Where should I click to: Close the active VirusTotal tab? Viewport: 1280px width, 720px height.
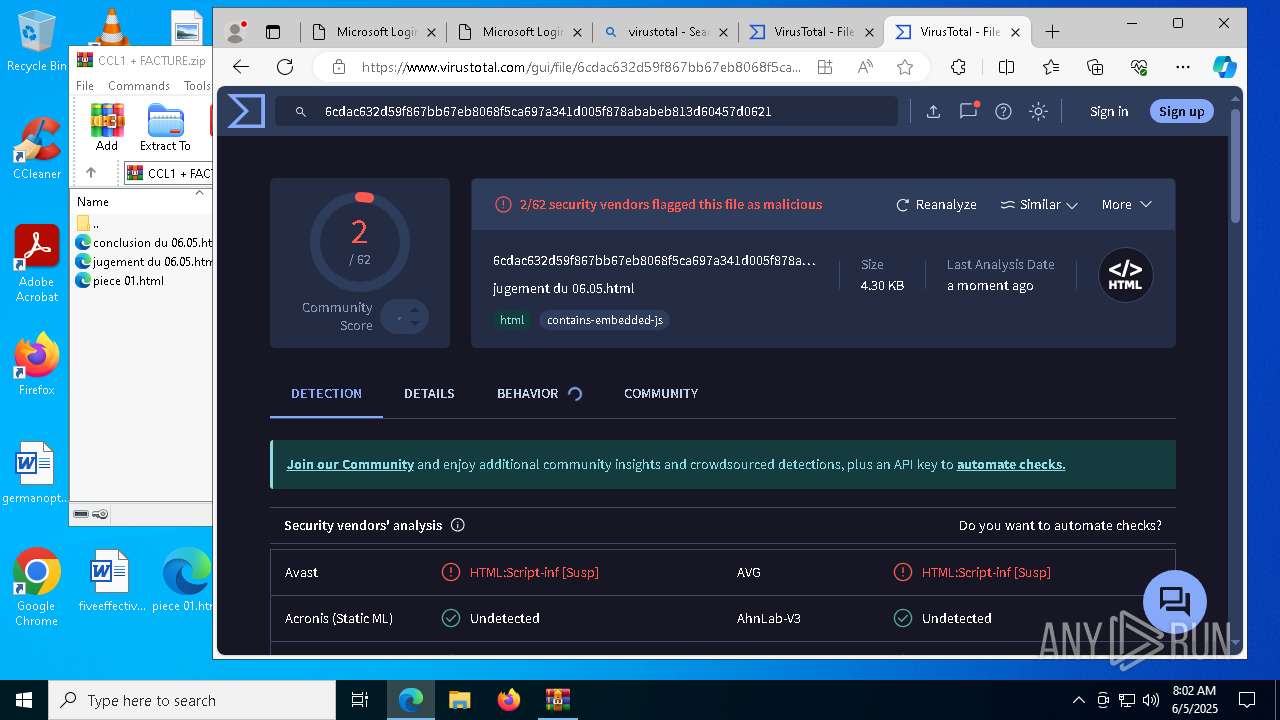click(x=1016, y=32)
